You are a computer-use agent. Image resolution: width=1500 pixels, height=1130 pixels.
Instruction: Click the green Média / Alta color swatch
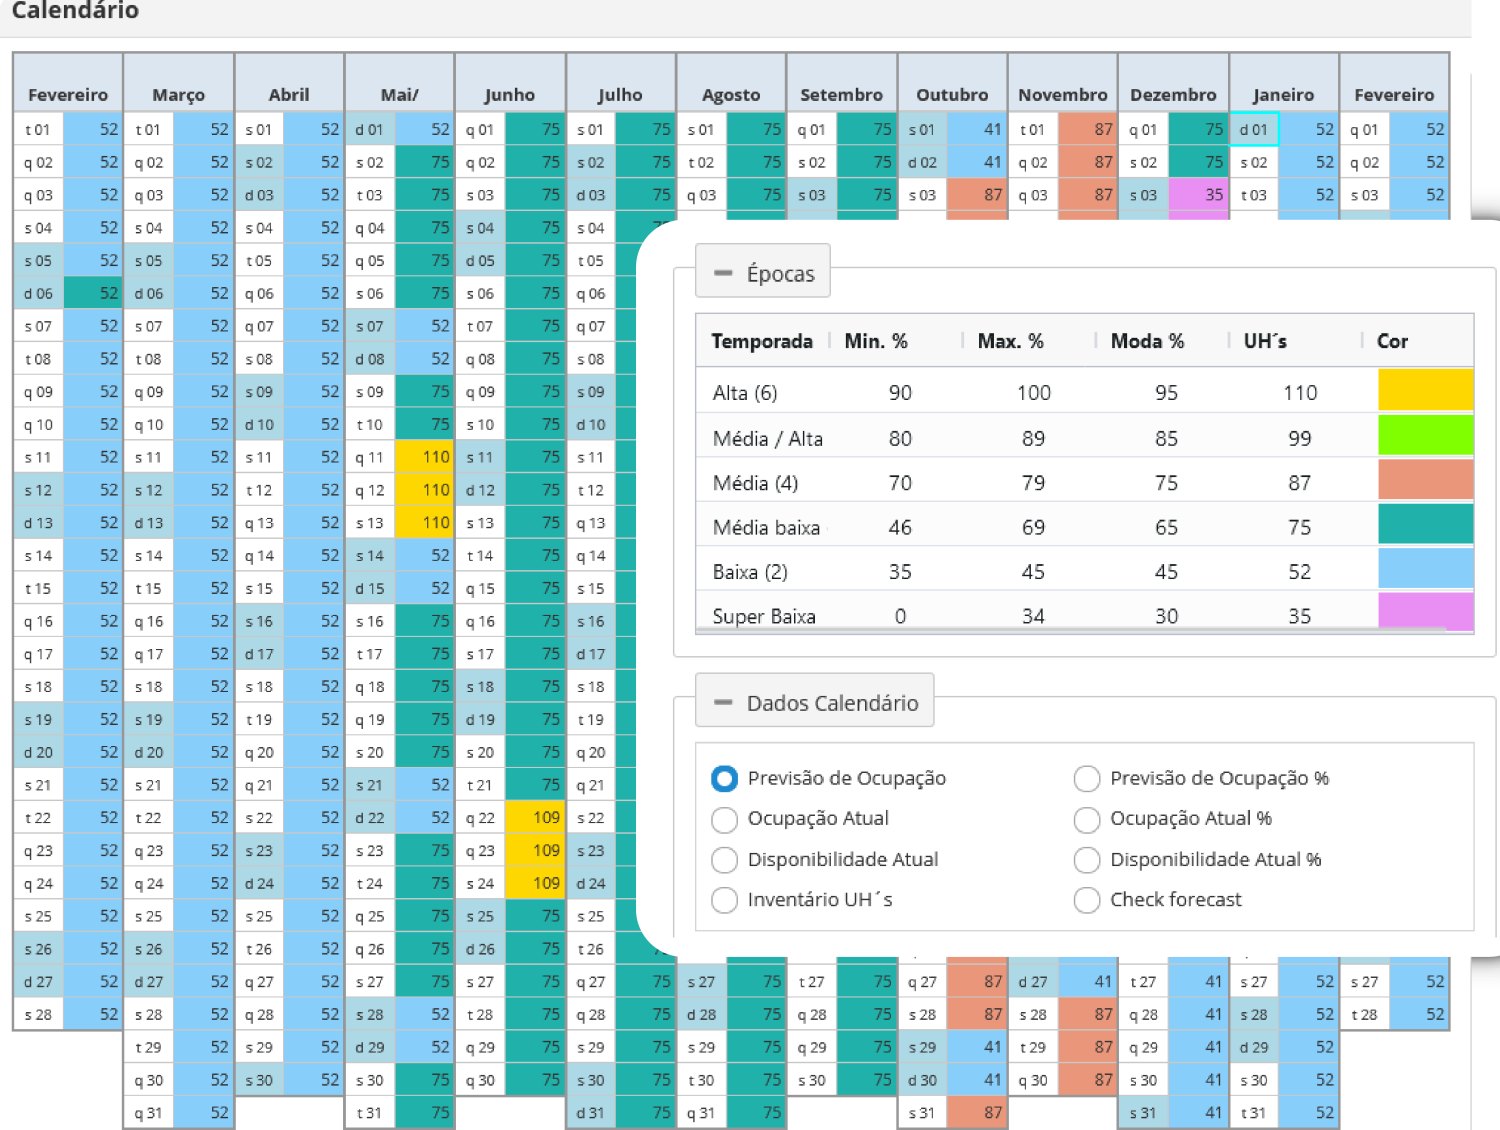pos(1425,435)
